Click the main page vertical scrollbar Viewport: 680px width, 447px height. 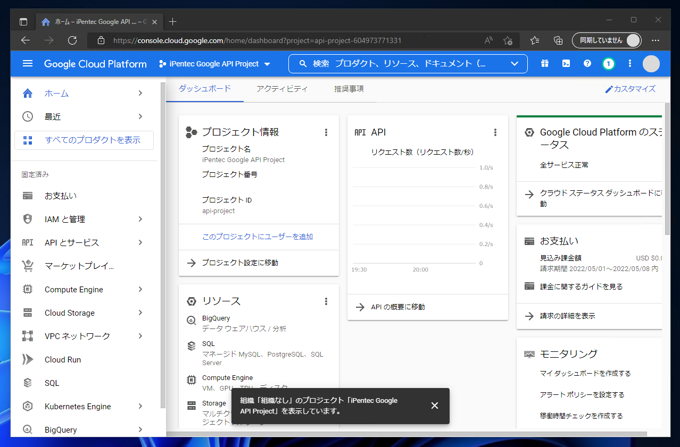click(667, 169)
